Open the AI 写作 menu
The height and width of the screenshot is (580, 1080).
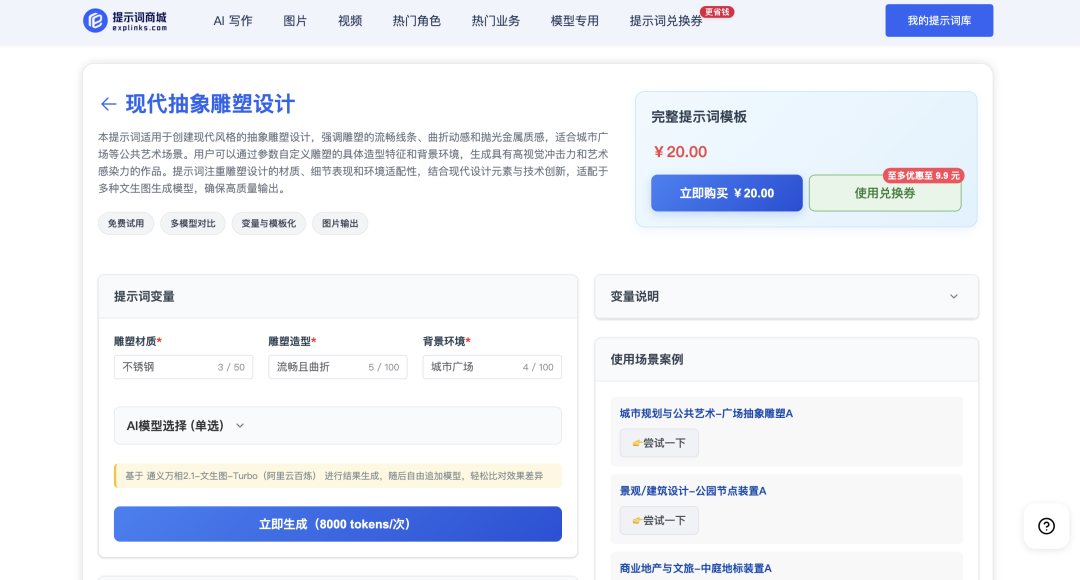tap(233, 21)
